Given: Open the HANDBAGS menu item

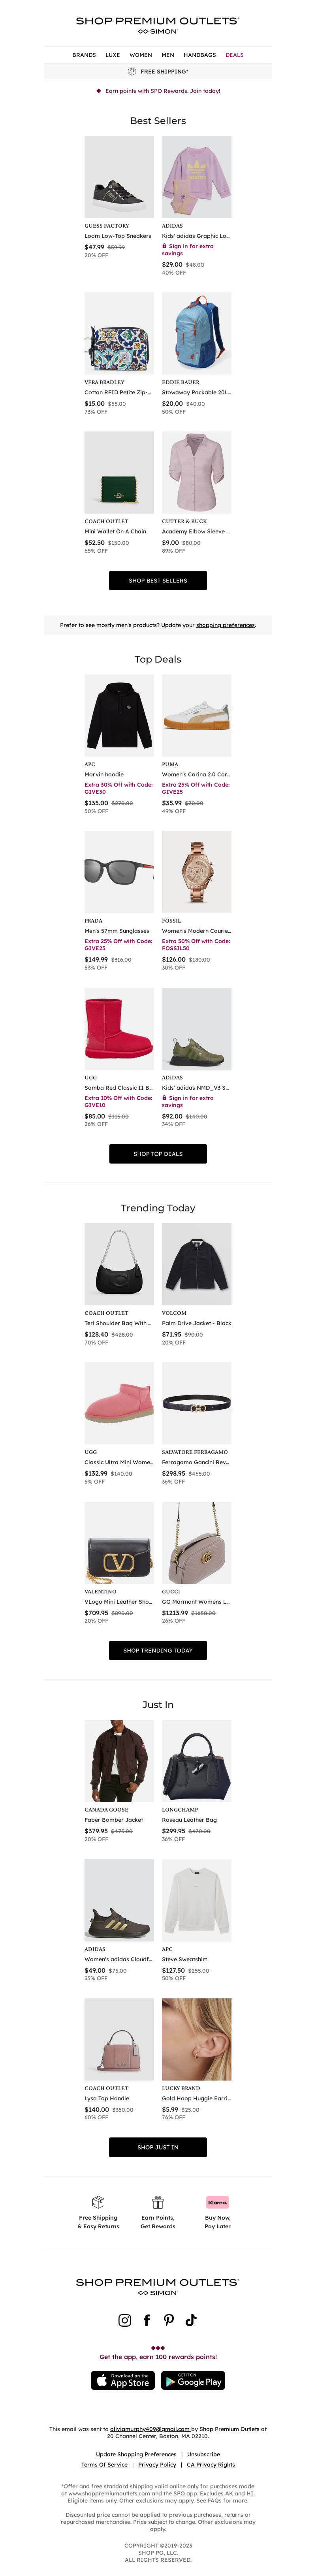Looking at the screenshot, I should tap(200, 55).
